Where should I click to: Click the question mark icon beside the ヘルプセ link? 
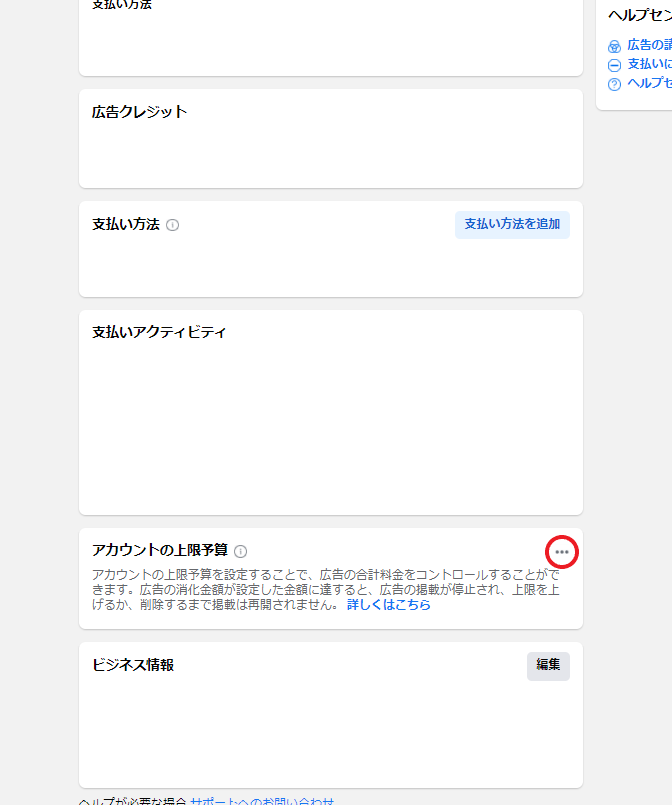614,84
